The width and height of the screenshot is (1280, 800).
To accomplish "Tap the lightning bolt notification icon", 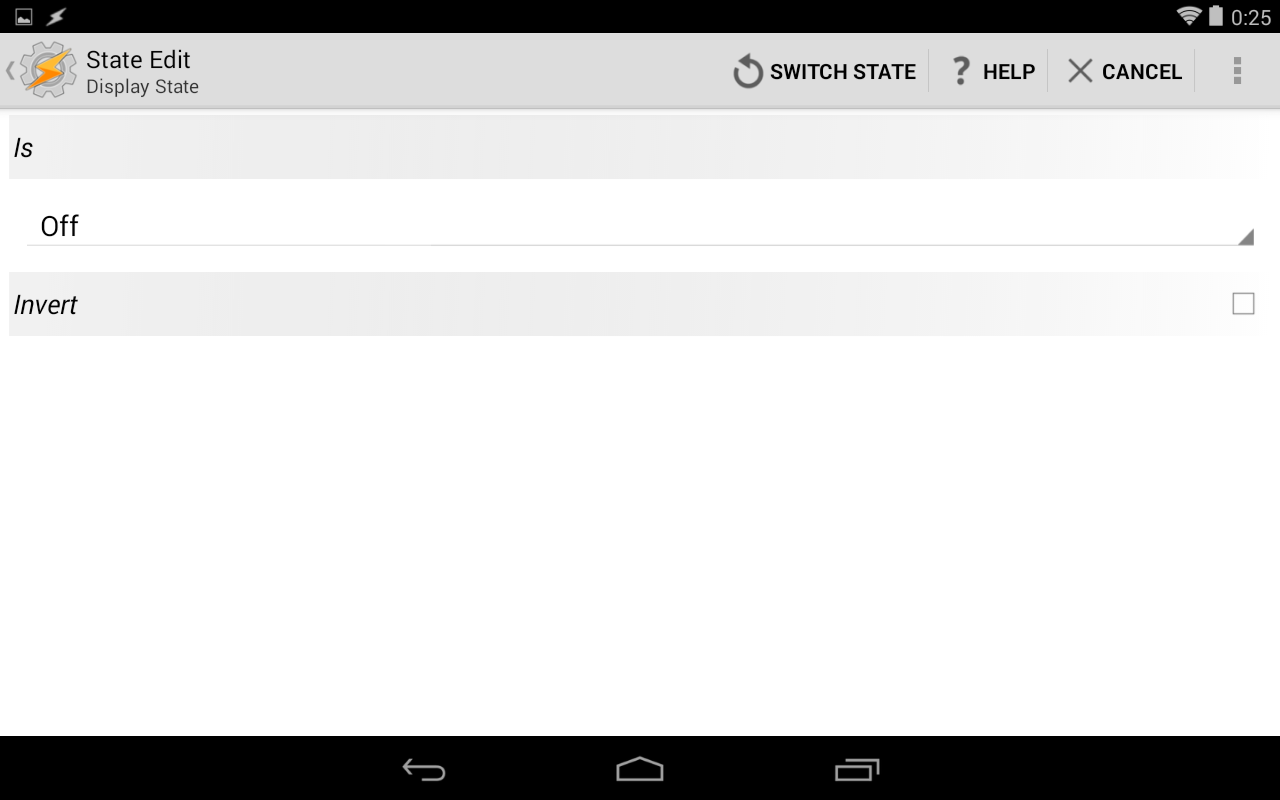I will point(57,17).
